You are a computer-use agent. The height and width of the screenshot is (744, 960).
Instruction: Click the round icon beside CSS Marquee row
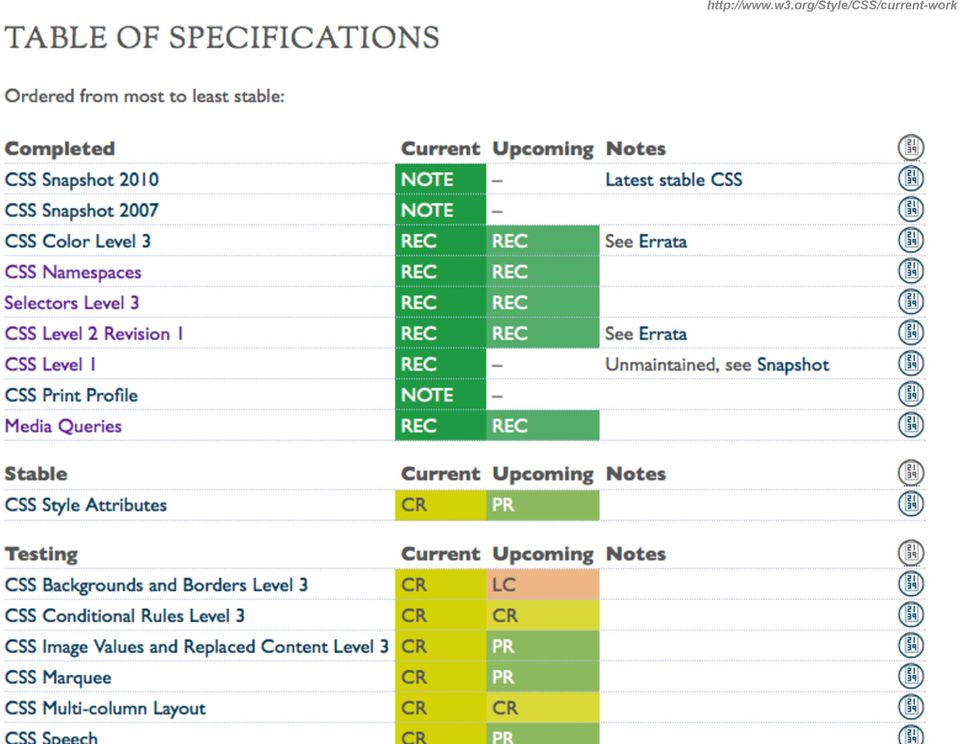[911, 676]
